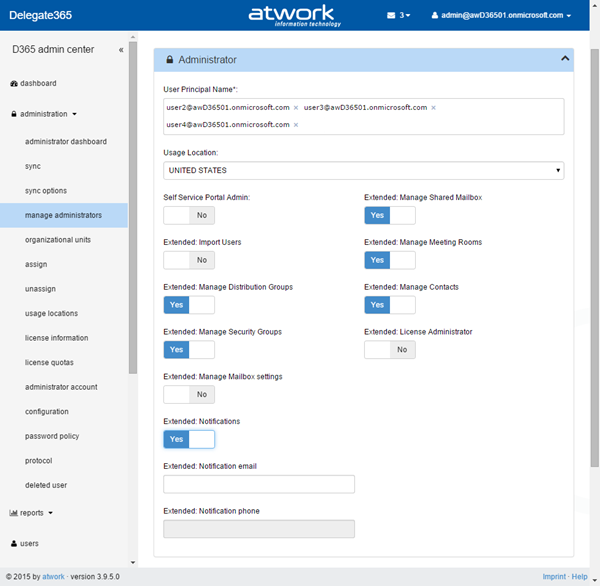600x586 pixels.
Task: Turn off Extended: Notifications switch
Action: (189, 439)
